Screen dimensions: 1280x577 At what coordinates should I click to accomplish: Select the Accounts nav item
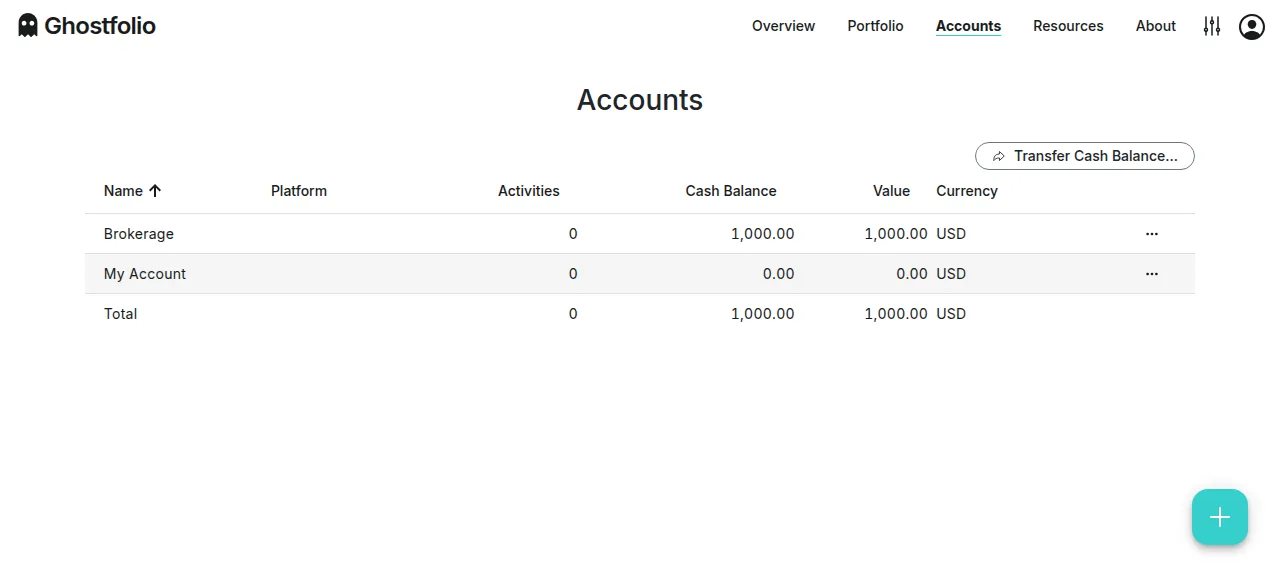click(x=968, y=26)
